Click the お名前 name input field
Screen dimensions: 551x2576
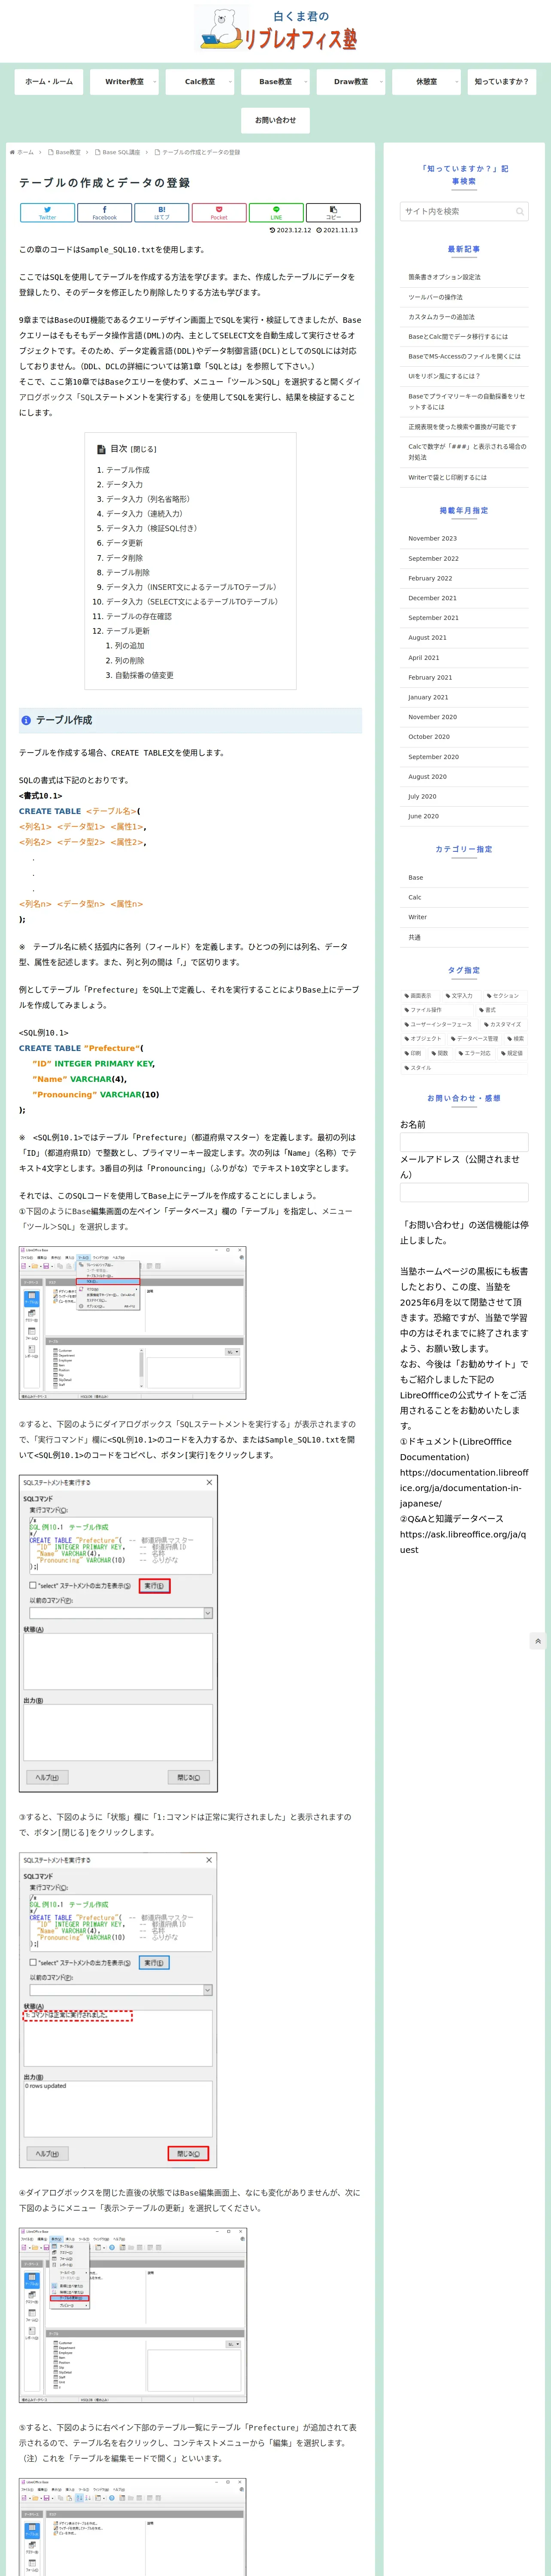click(464, 1142)
